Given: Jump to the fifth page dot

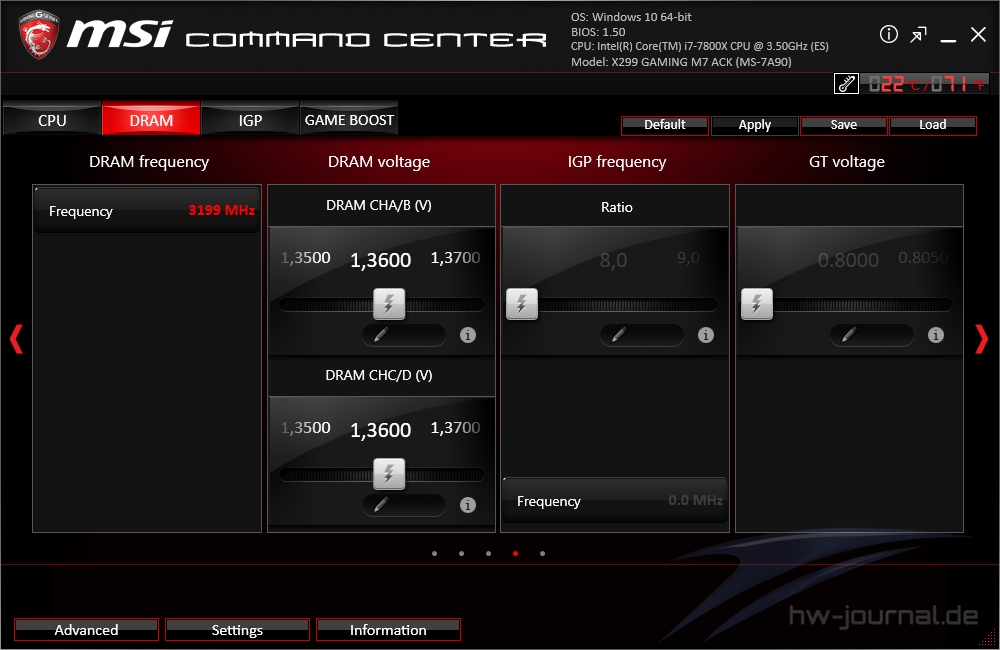Looking at the screenshot, I should point(542,554).
